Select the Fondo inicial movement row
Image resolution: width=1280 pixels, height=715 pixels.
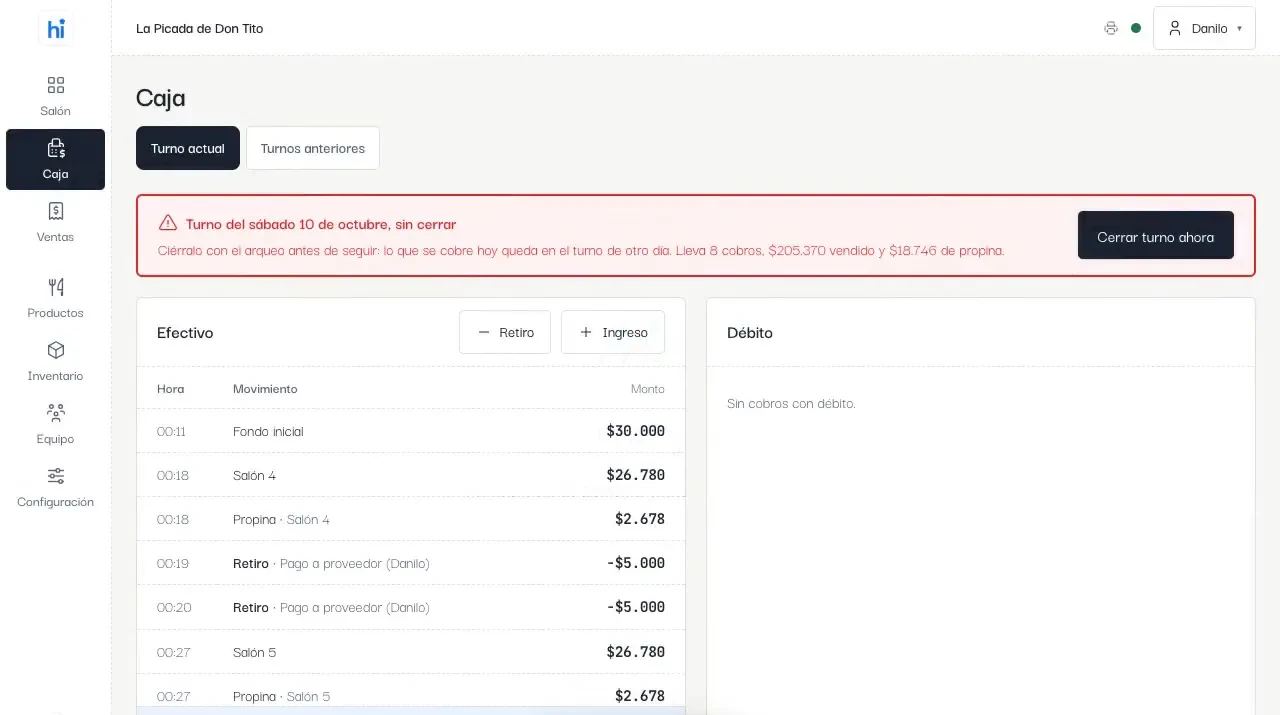pyautogui.click(x=411, y=431)
